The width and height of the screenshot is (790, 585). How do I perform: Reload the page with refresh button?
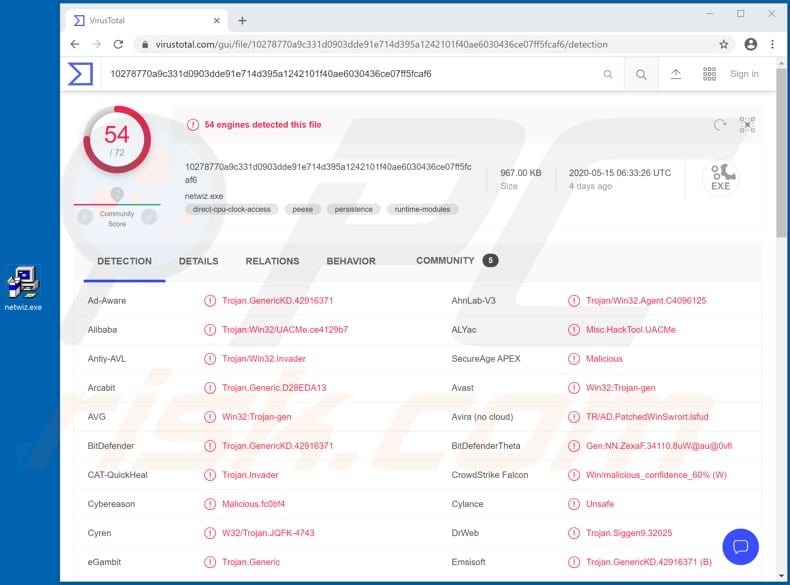118,44
